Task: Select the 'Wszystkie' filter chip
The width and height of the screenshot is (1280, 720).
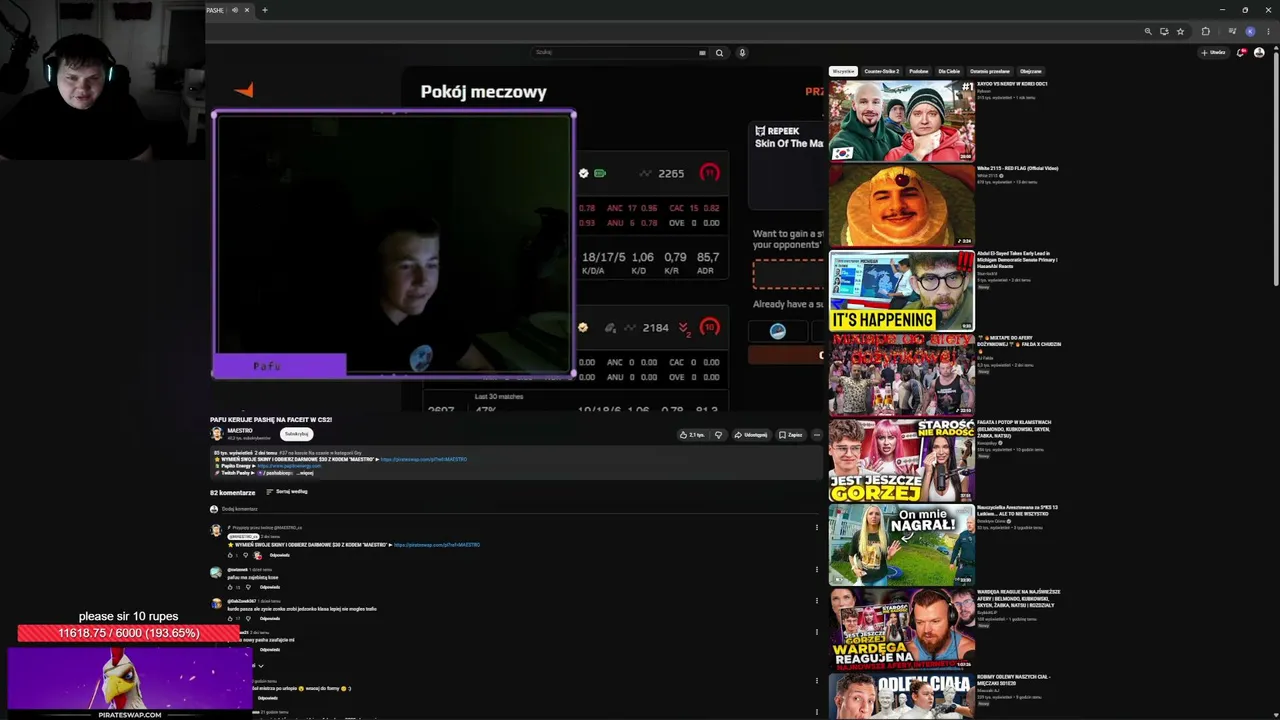Action: [844, 72]
